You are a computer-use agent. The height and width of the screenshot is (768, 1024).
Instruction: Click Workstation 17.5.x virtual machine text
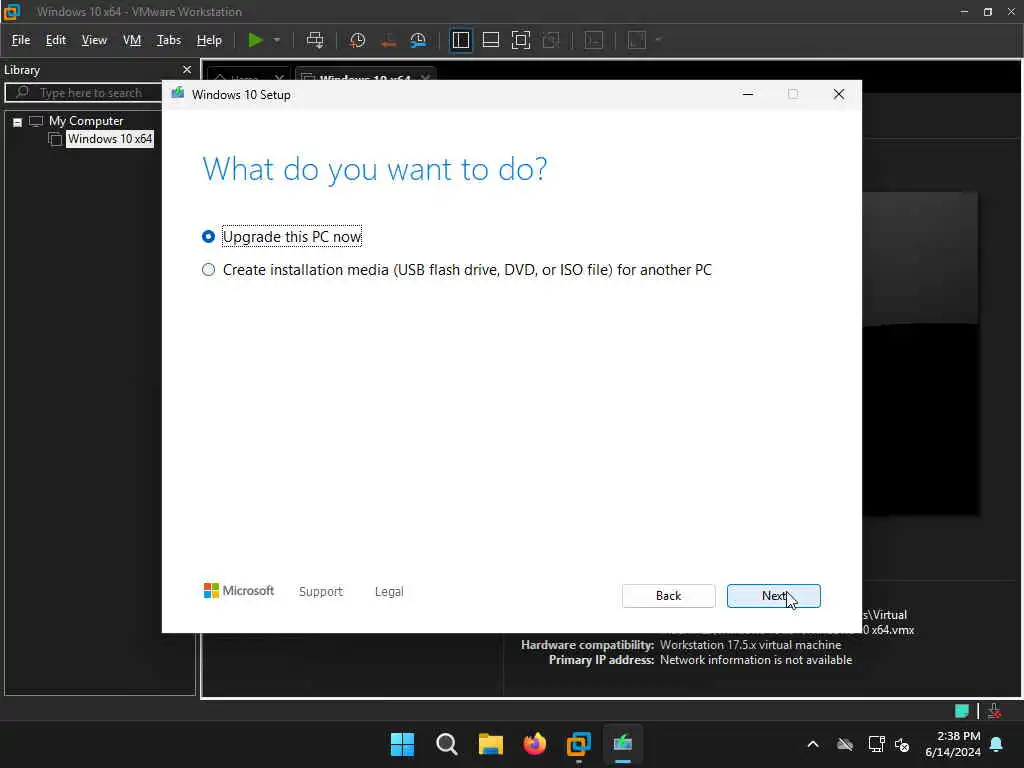[750, 645]
